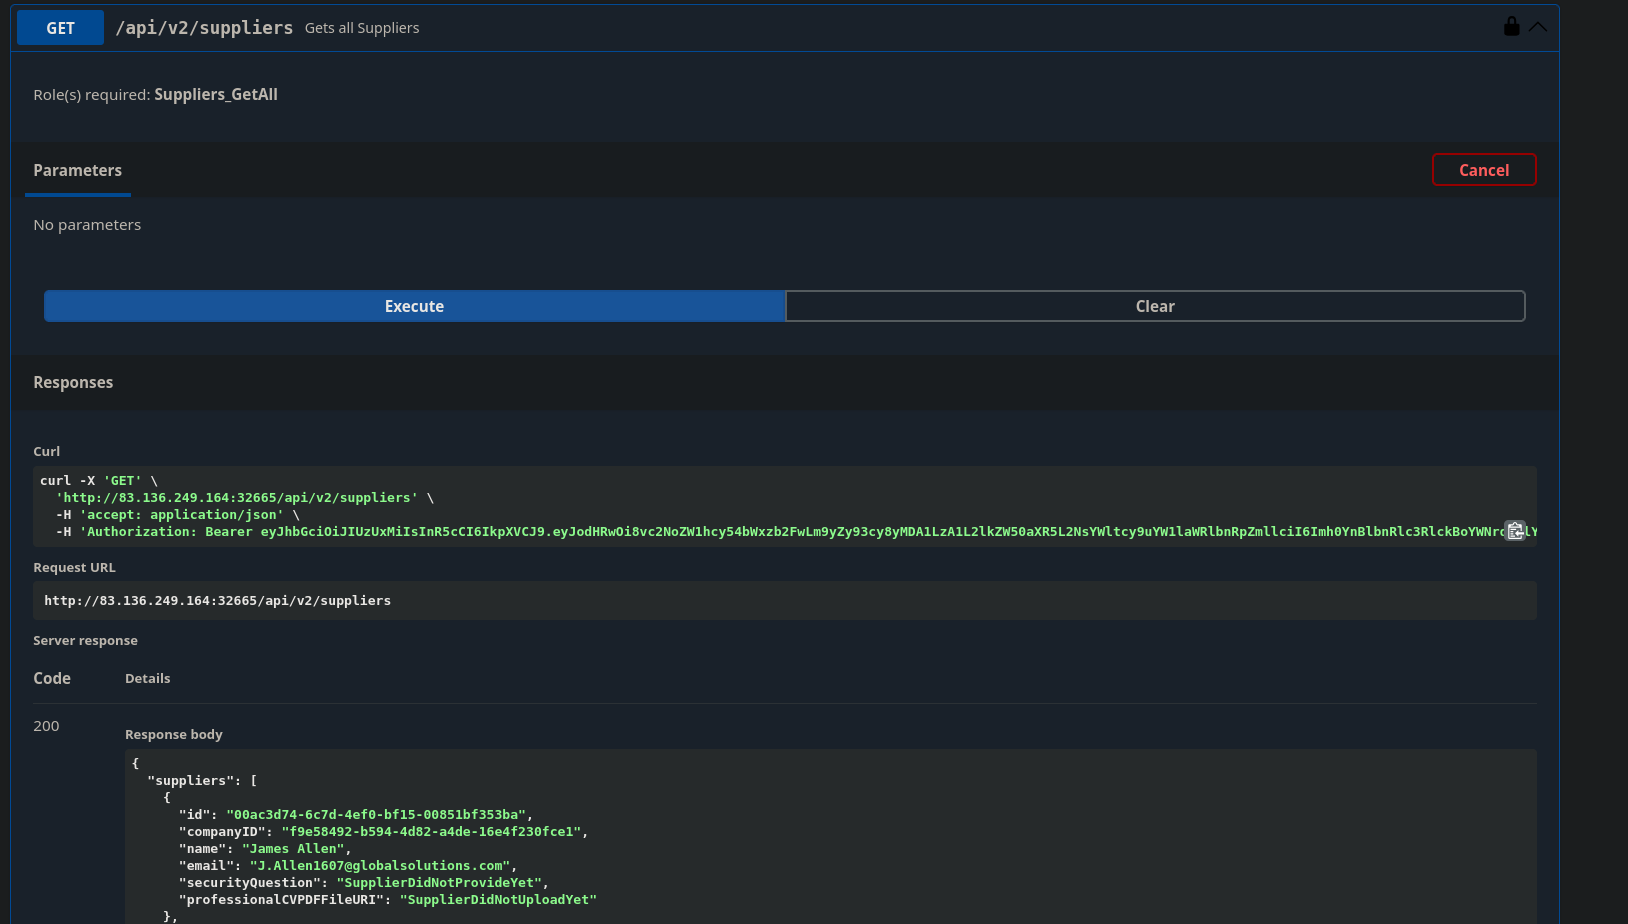Execute the suppliers GET request
This screenshot has height=924, width=1628.
point(414,306)
